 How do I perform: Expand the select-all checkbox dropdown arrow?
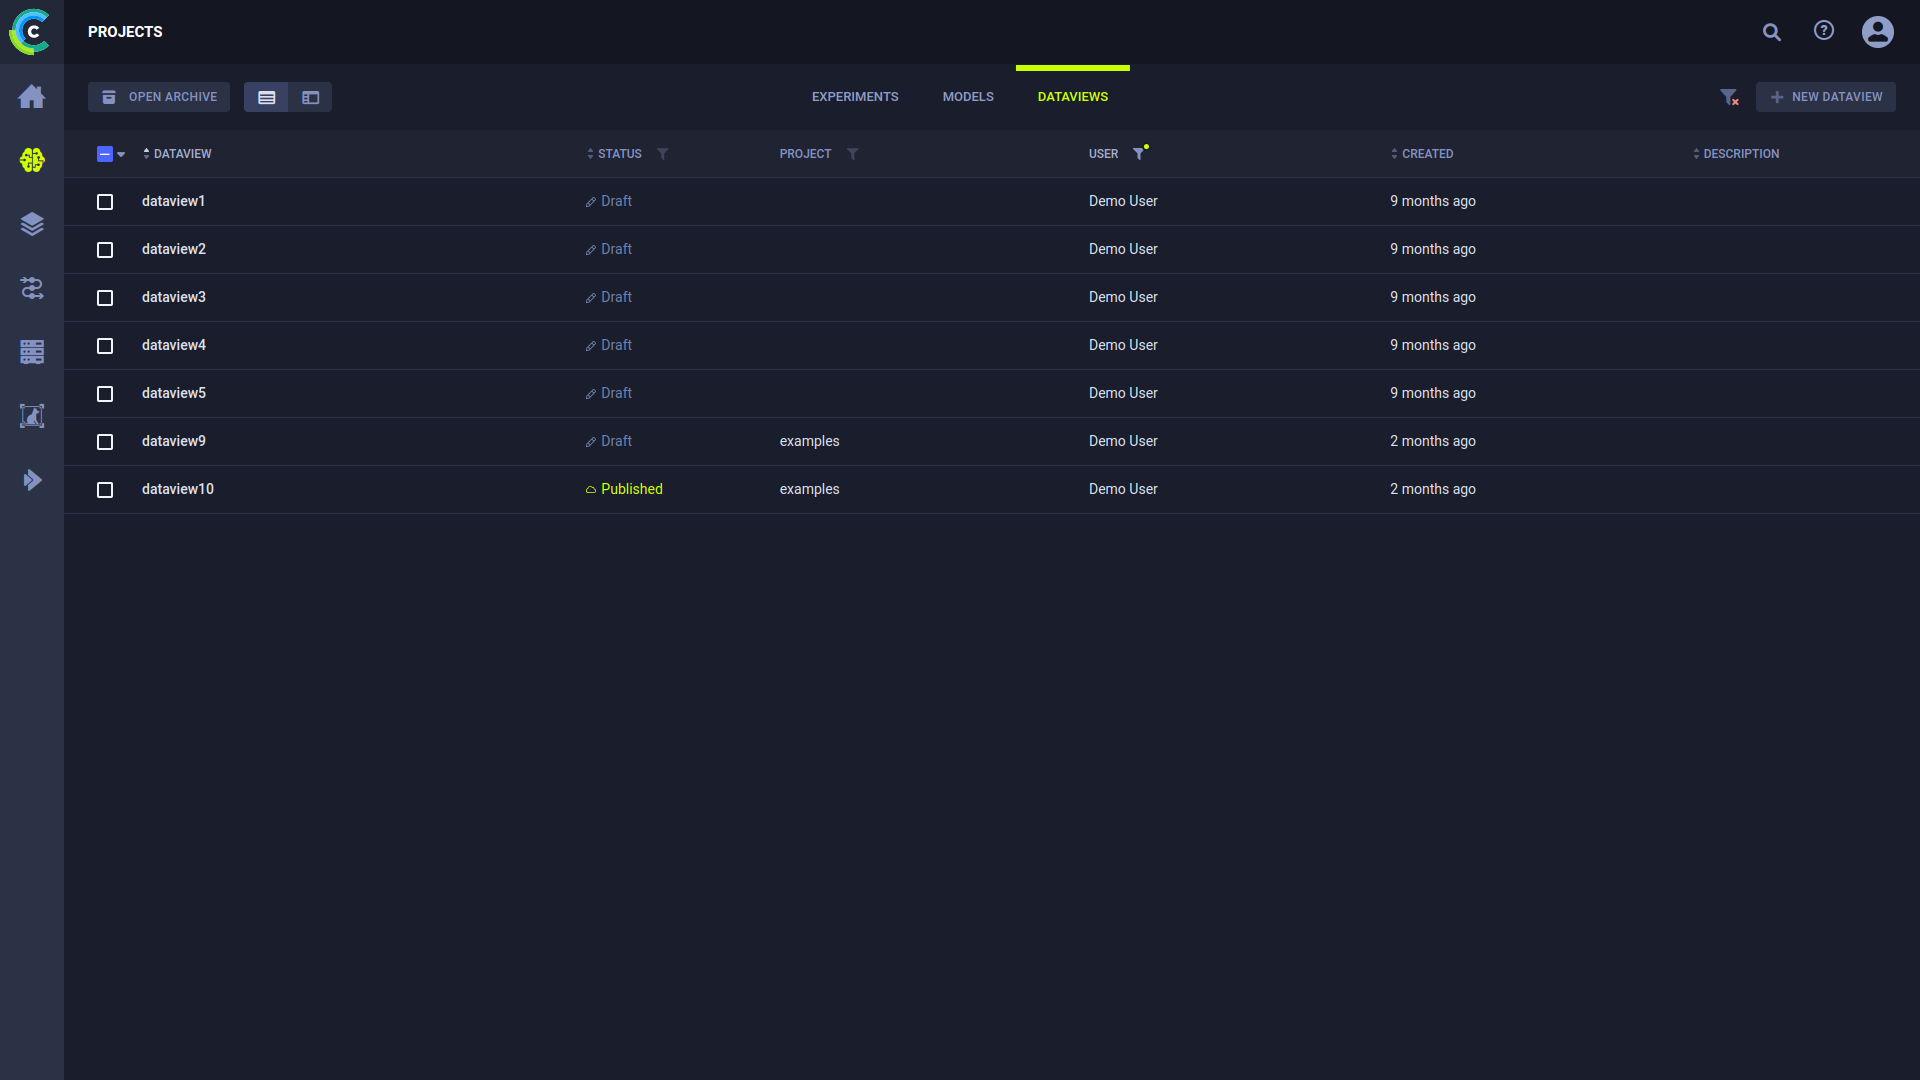pos(121,154)
